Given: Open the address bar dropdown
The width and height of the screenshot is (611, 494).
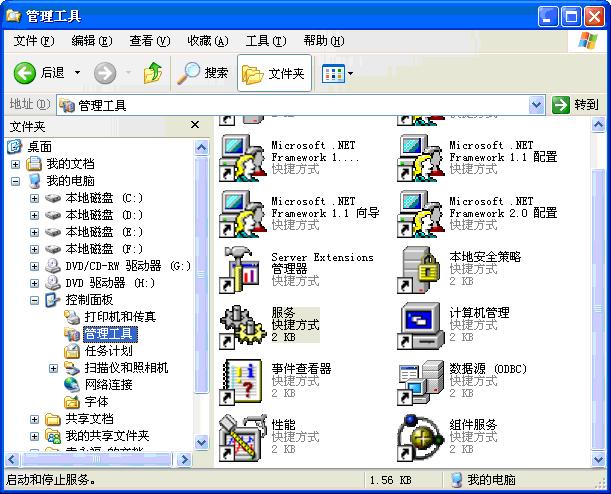Looking at the screenshot, I should (x=536, y=105).
